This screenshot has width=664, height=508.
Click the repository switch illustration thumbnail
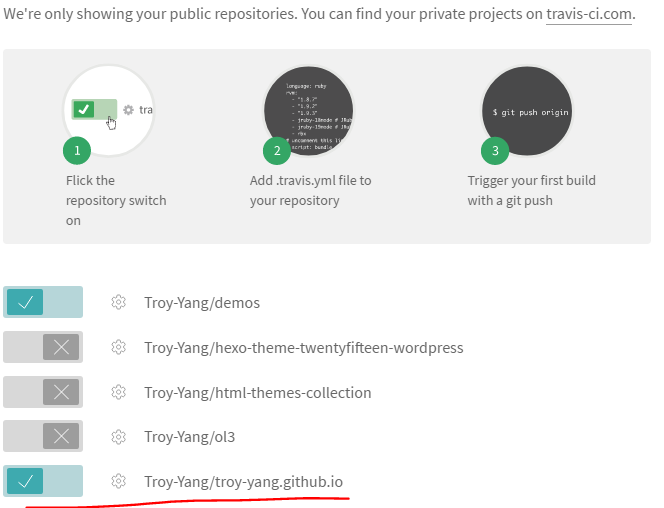108,110
